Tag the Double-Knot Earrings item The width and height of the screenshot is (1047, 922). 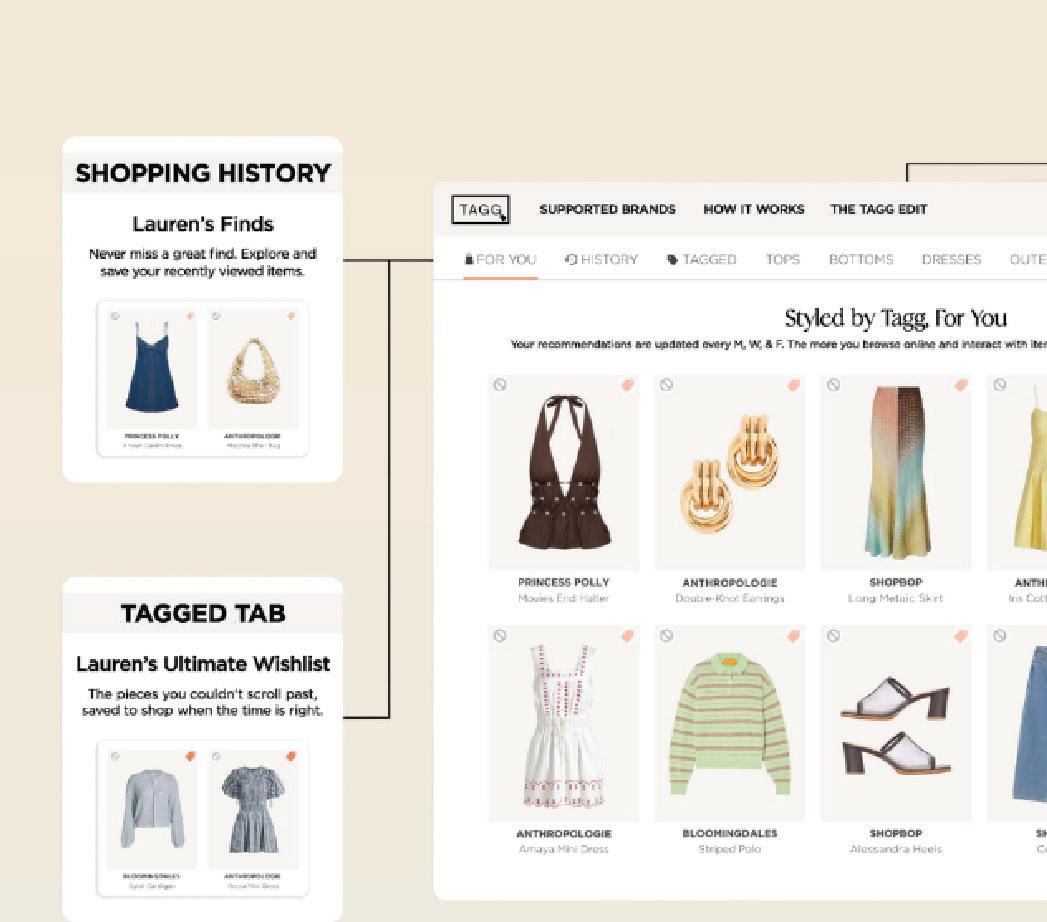[x=793, y=385]
